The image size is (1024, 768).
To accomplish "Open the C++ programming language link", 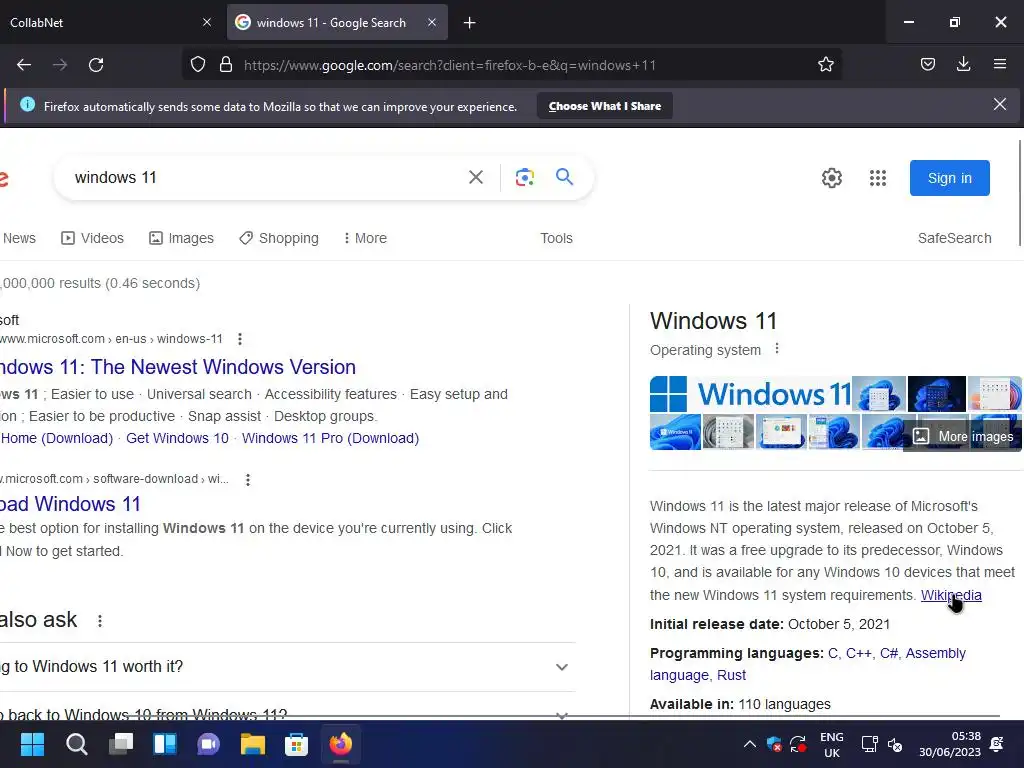I will point(859,653).
